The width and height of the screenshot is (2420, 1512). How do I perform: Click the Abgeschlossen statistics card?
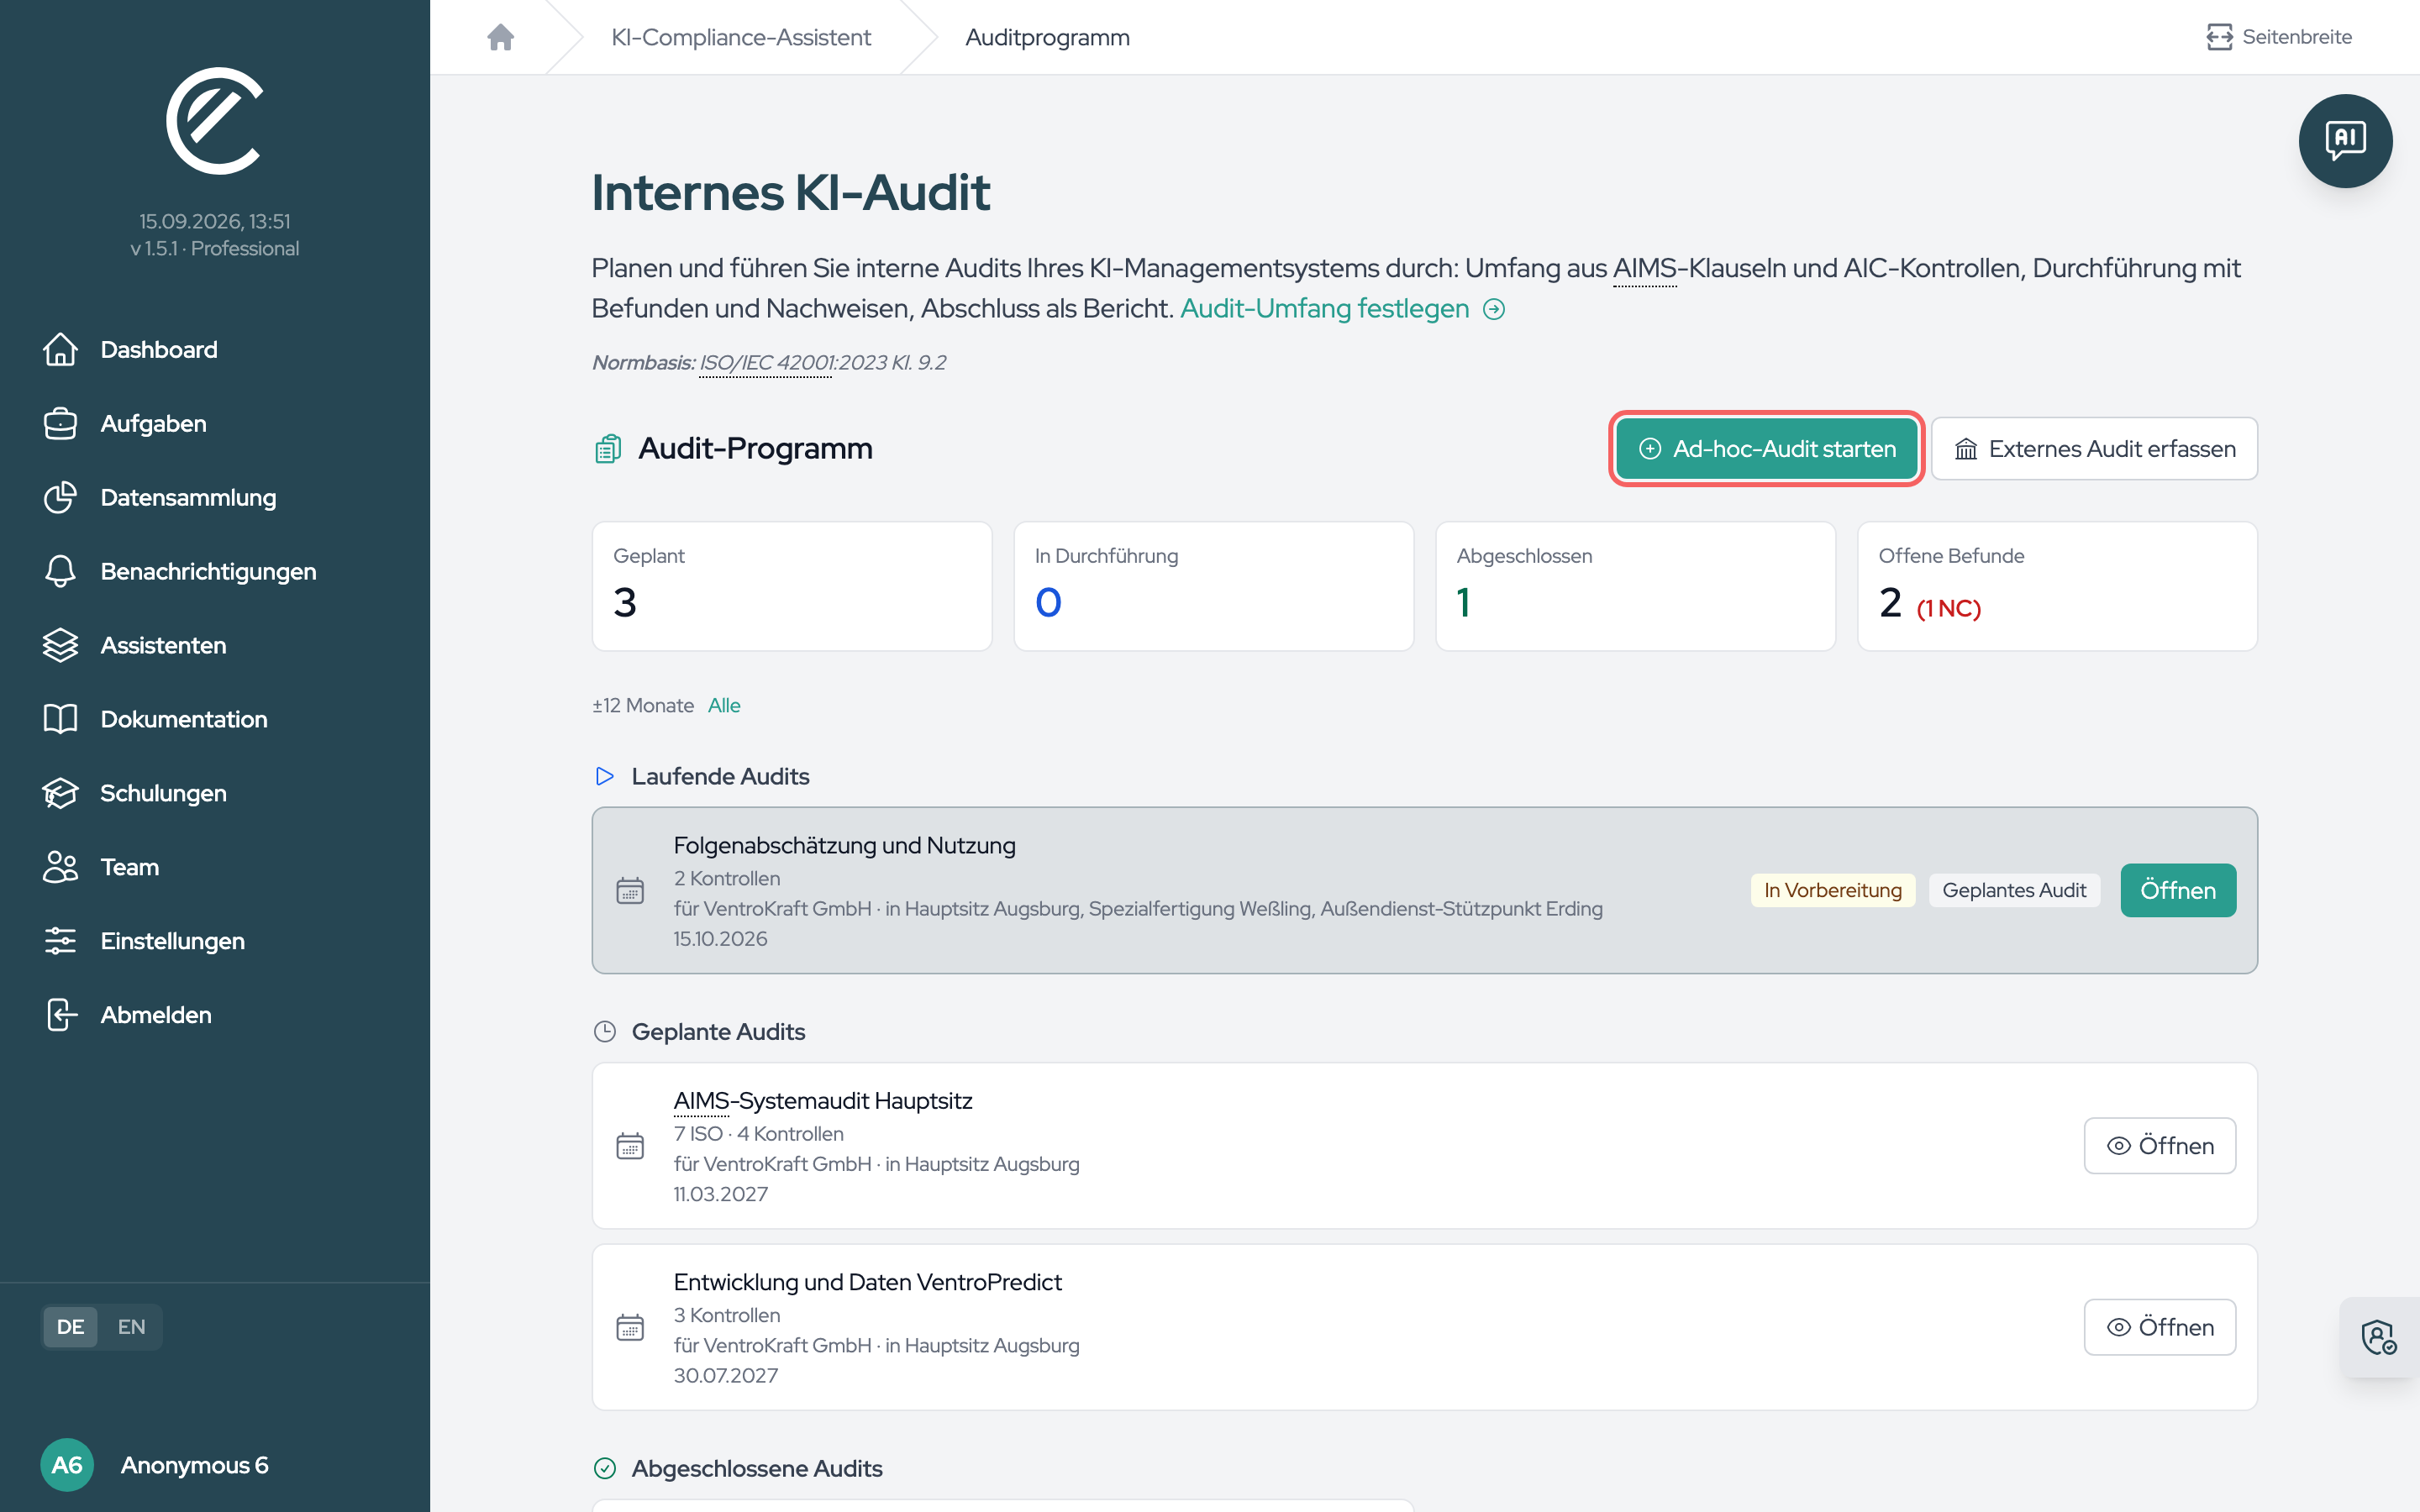click(1635, 586)
